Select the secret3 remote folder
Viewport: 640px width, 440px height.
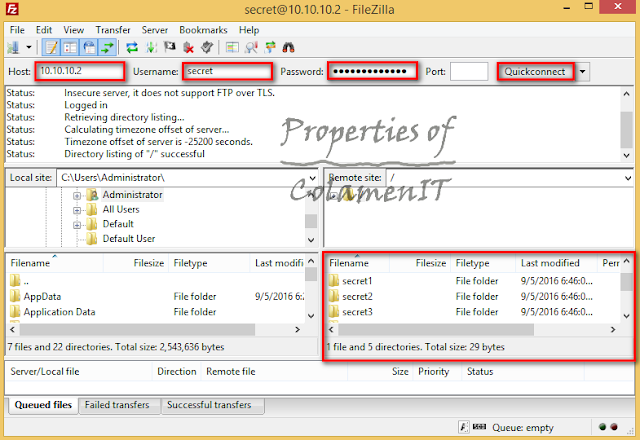pos(357,312)
